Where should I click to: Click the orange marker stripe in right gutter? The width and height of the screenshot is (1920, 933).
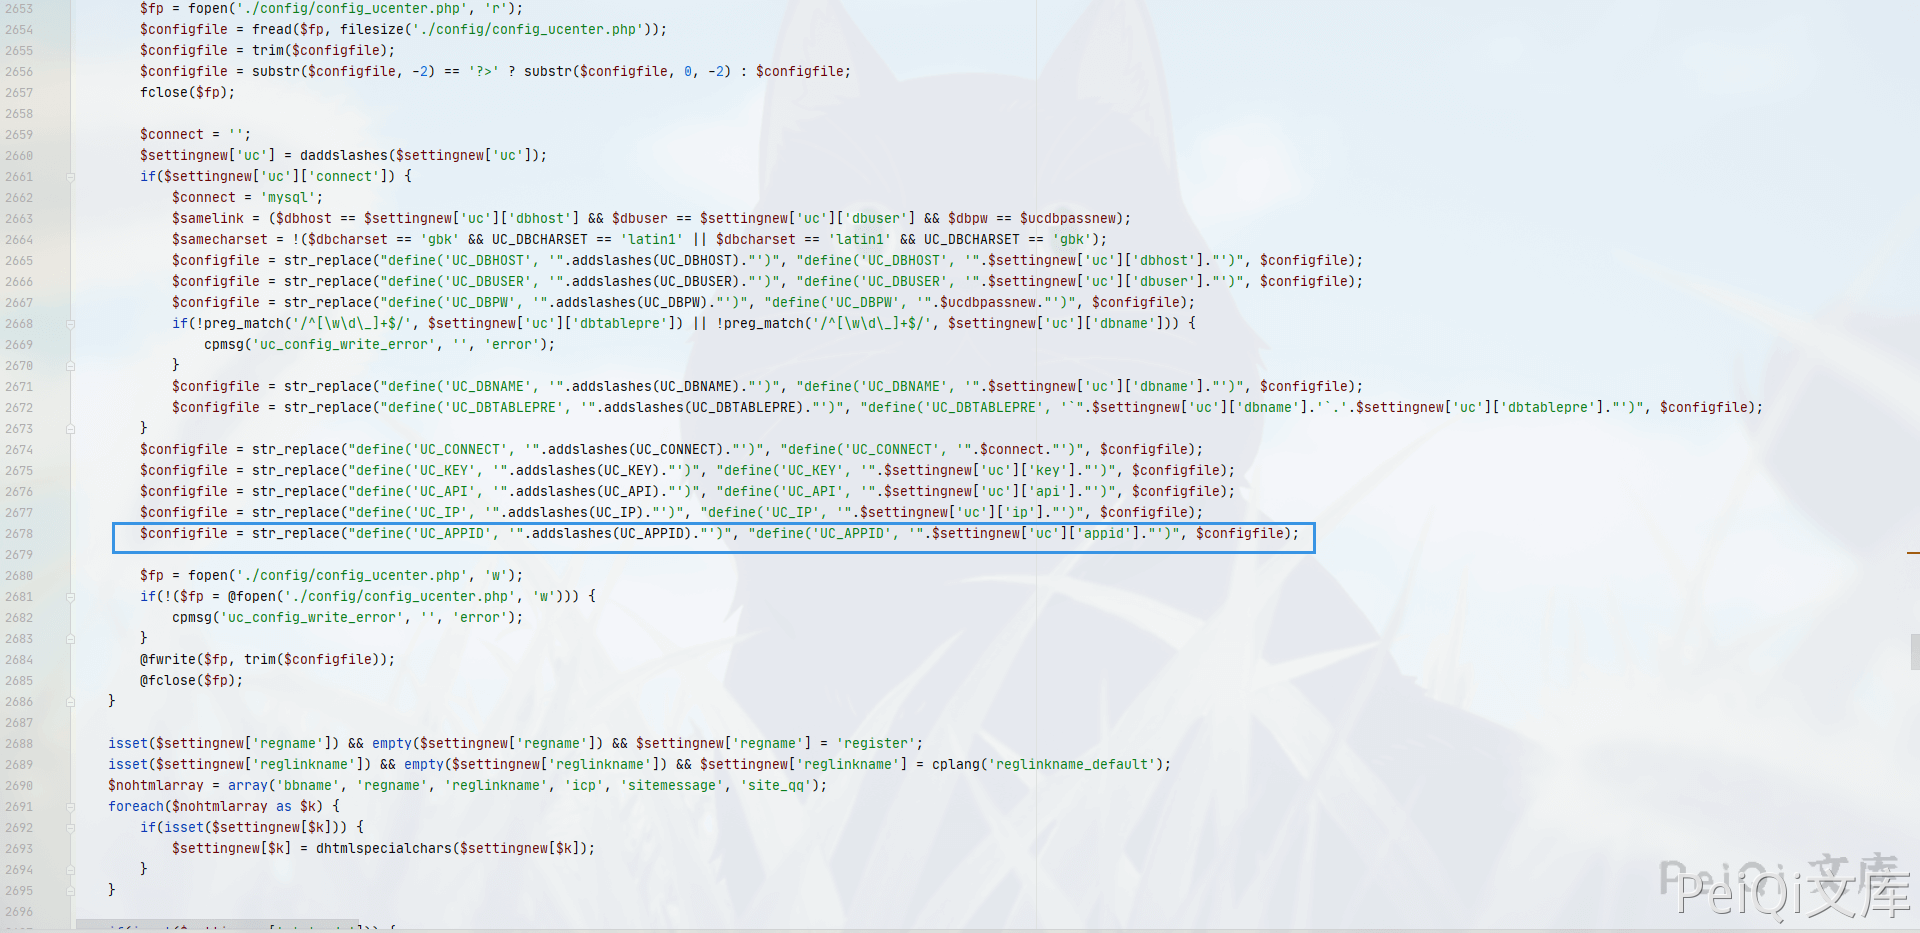click(x=1912, y=552)
